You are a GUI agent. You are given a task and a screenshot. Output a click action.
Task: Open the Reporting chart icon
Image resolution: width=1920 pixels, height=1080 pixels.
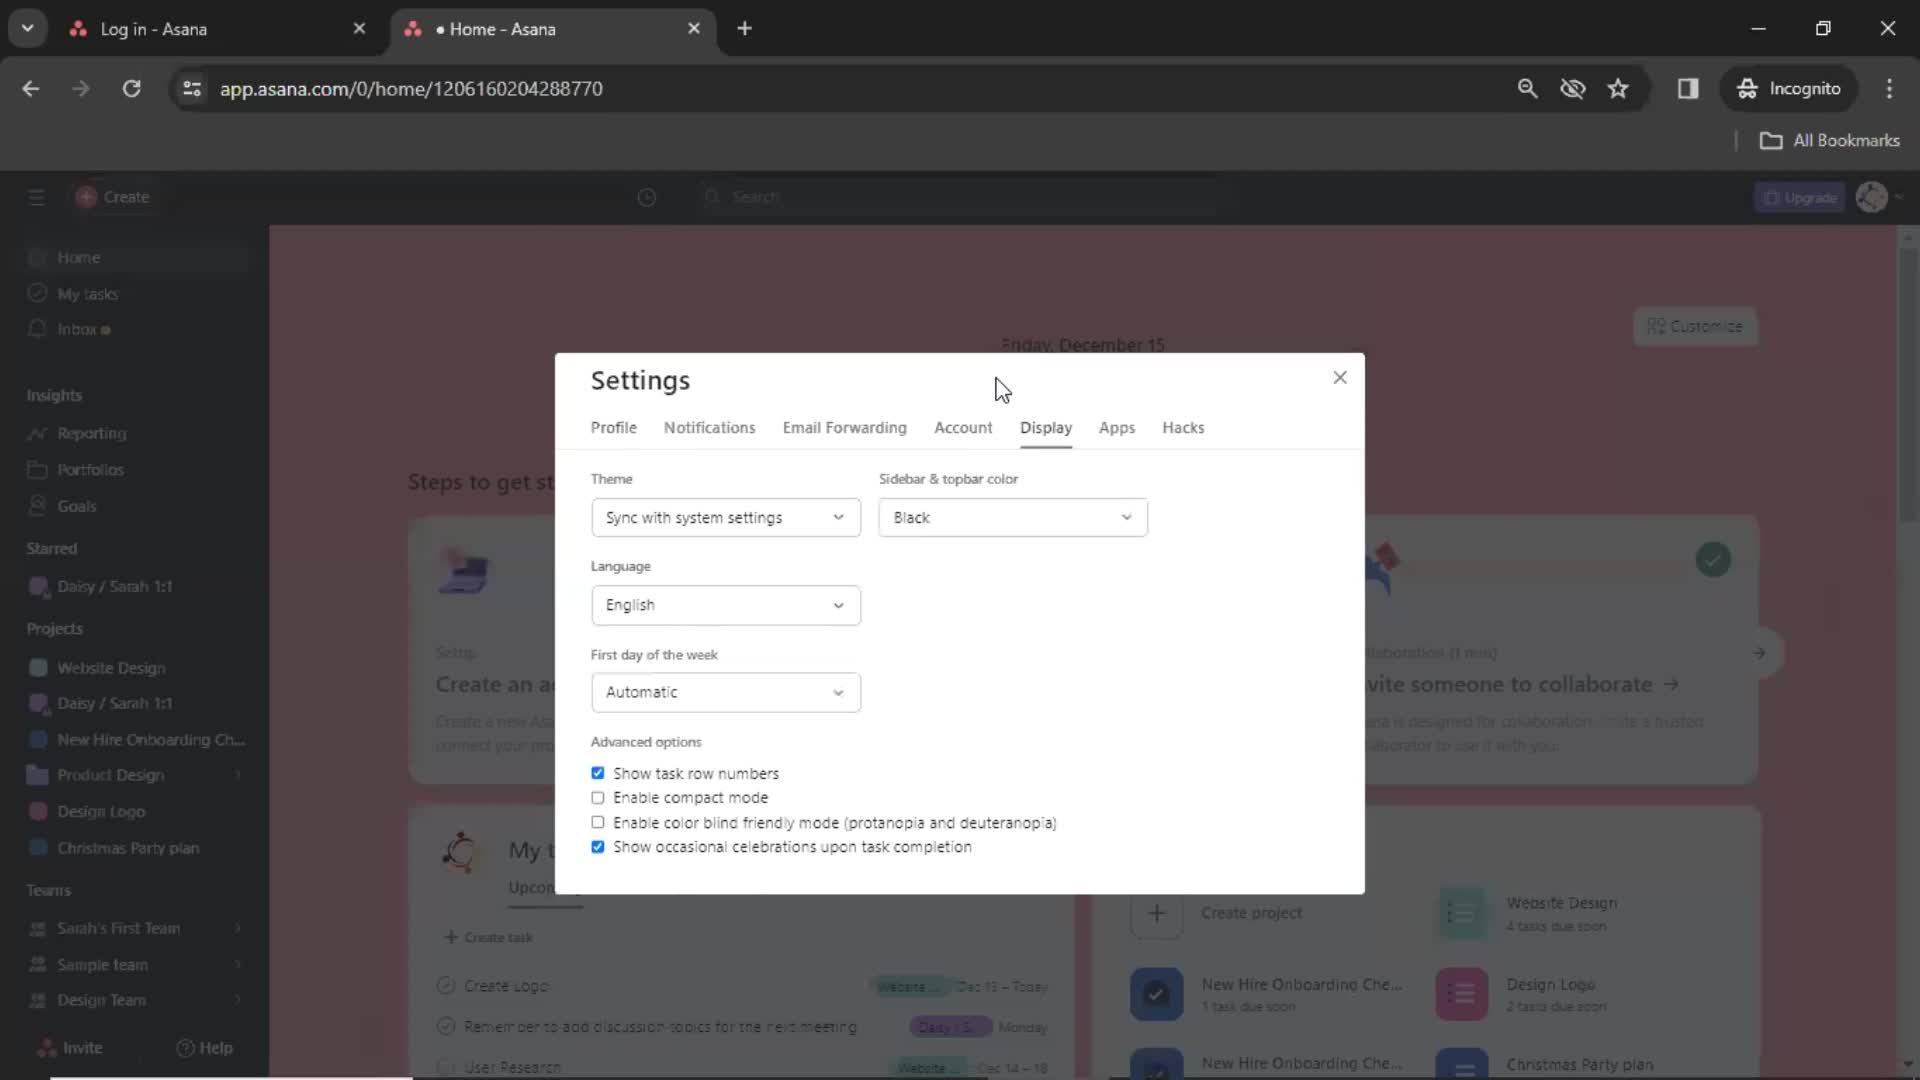click(37, 433)
